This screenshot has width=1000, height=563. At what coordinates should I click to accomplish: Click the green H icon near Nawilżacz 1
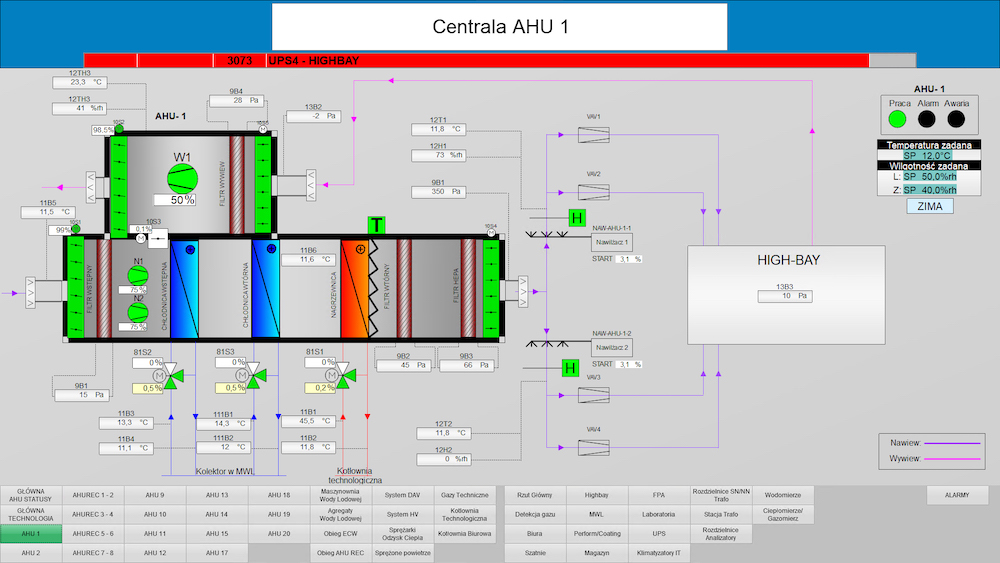pyautogui.click(x=576, y=218)
